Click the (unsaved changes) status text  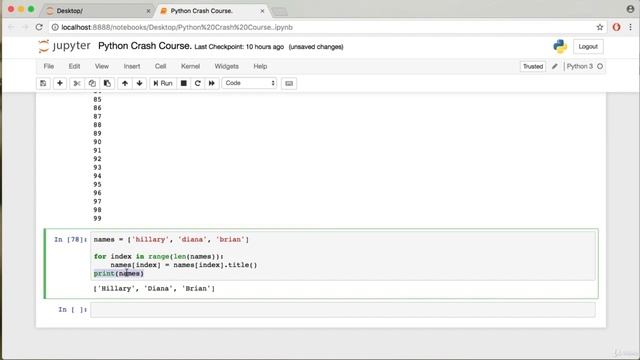coord(316,47)
